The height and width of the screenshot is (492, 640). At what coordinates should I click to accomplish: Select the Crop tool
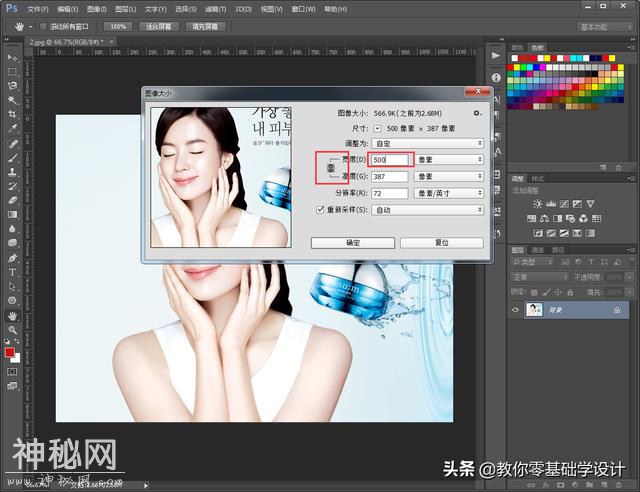click(x=12, y=114)
